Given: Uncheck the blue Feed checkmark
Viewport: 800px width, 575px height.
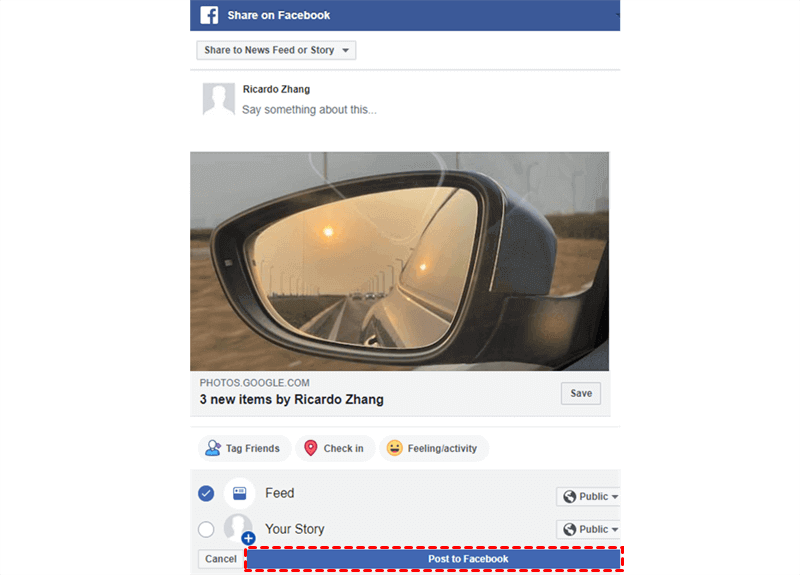Looking at the screenshot, I should tap(206, 493).
